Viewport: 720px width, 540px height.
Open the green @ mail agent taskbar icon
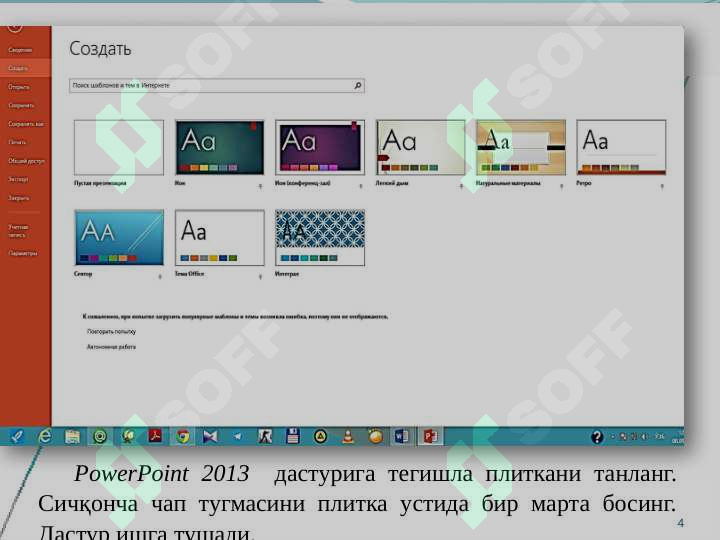[100, 436]
